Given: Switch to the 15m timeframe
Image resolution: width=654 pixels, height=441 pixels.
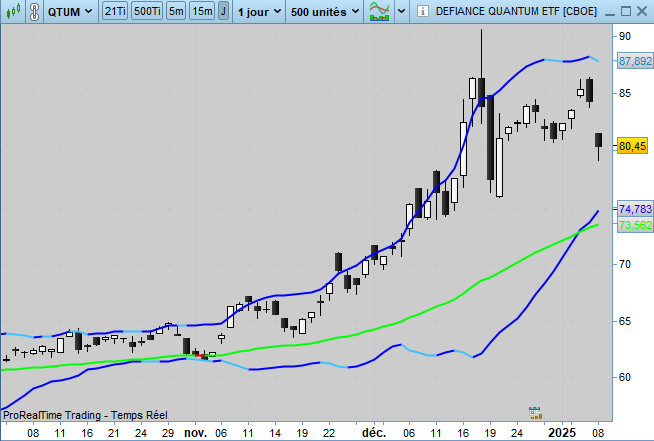Looking at the screenshot, I should point(202,11).
